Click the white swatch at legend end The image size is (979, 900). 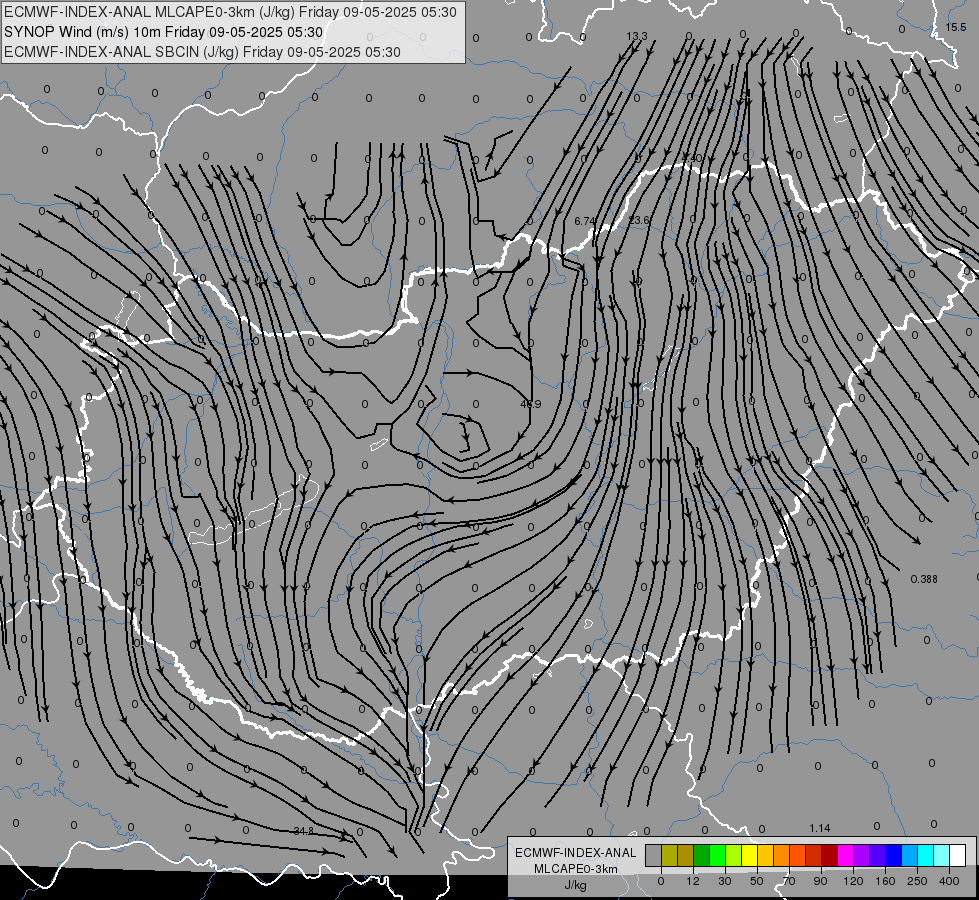[958, 855]
